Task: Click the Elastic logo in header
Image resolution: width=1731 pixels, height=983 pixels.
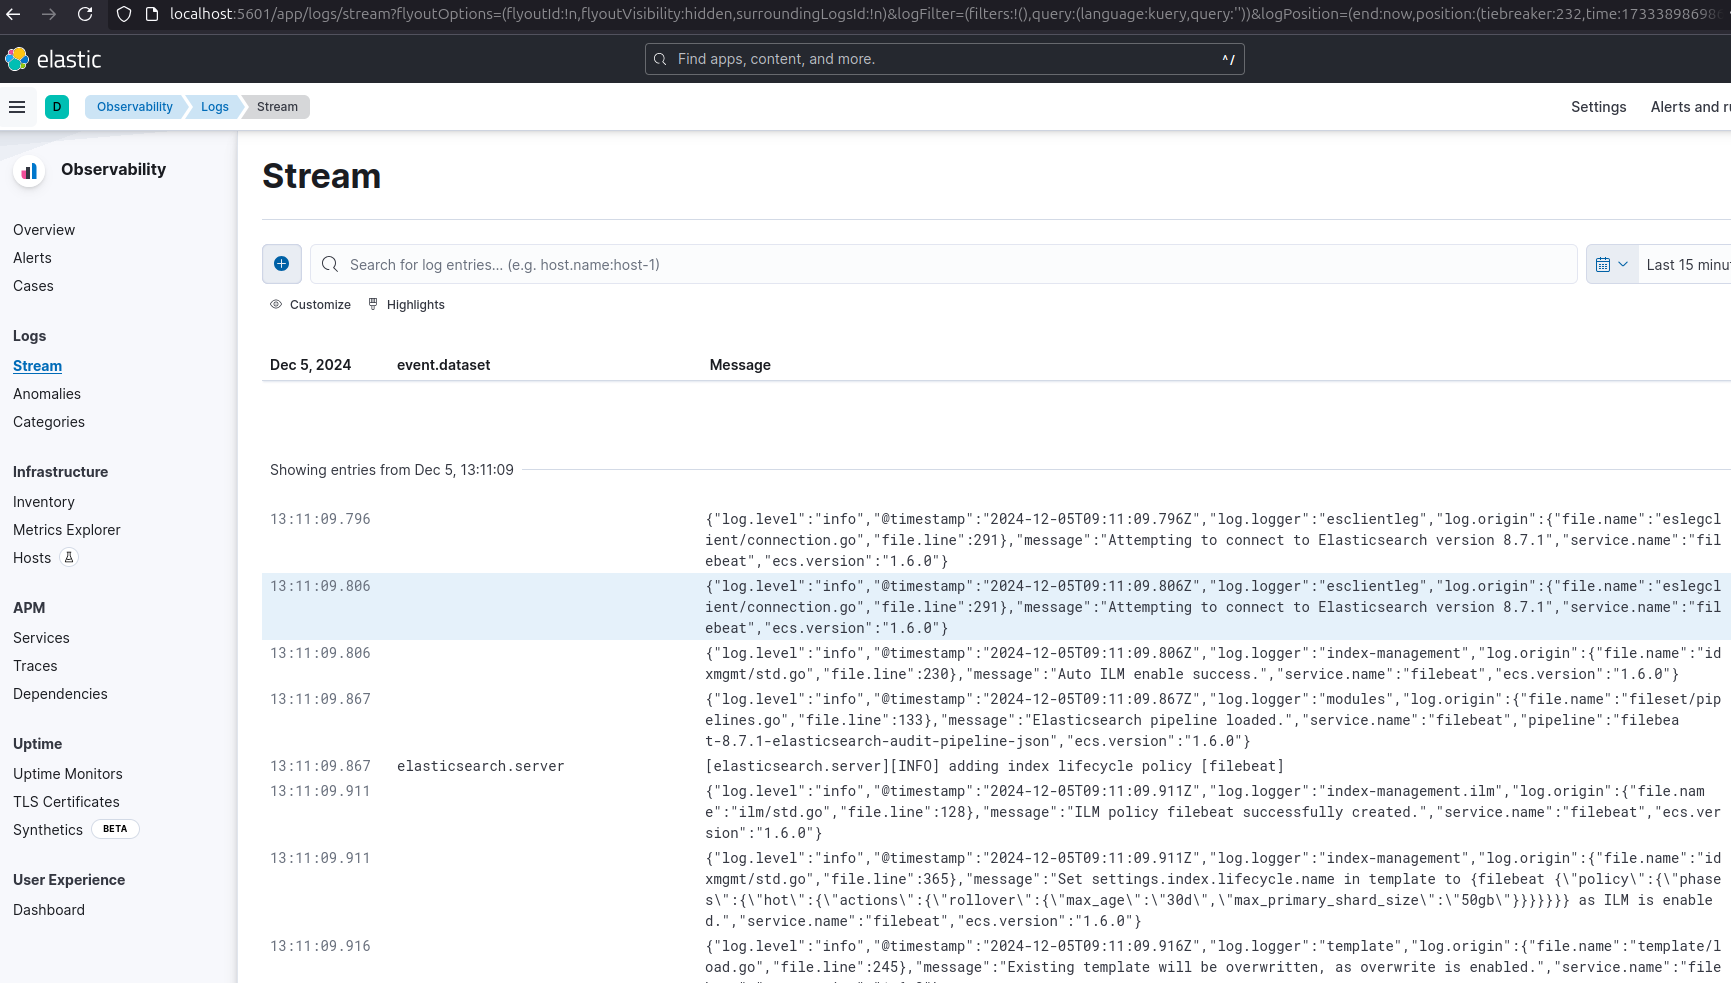Action: pos(54,60)
